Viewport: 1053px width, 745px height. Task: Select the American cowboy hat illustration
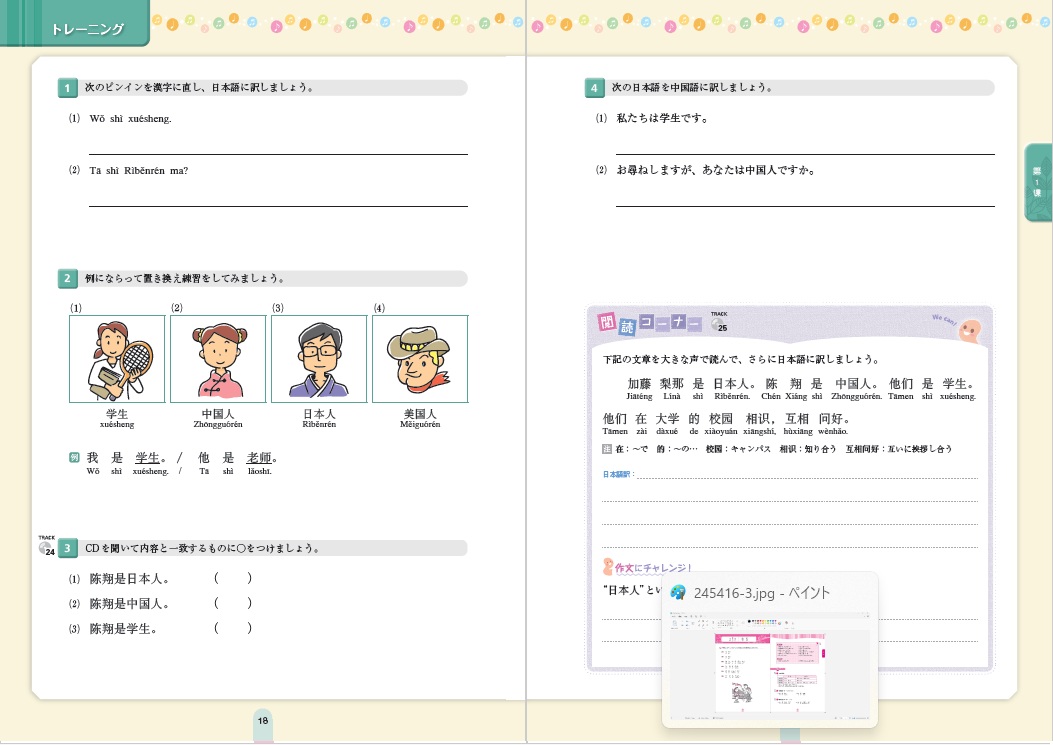click(420, 358)
